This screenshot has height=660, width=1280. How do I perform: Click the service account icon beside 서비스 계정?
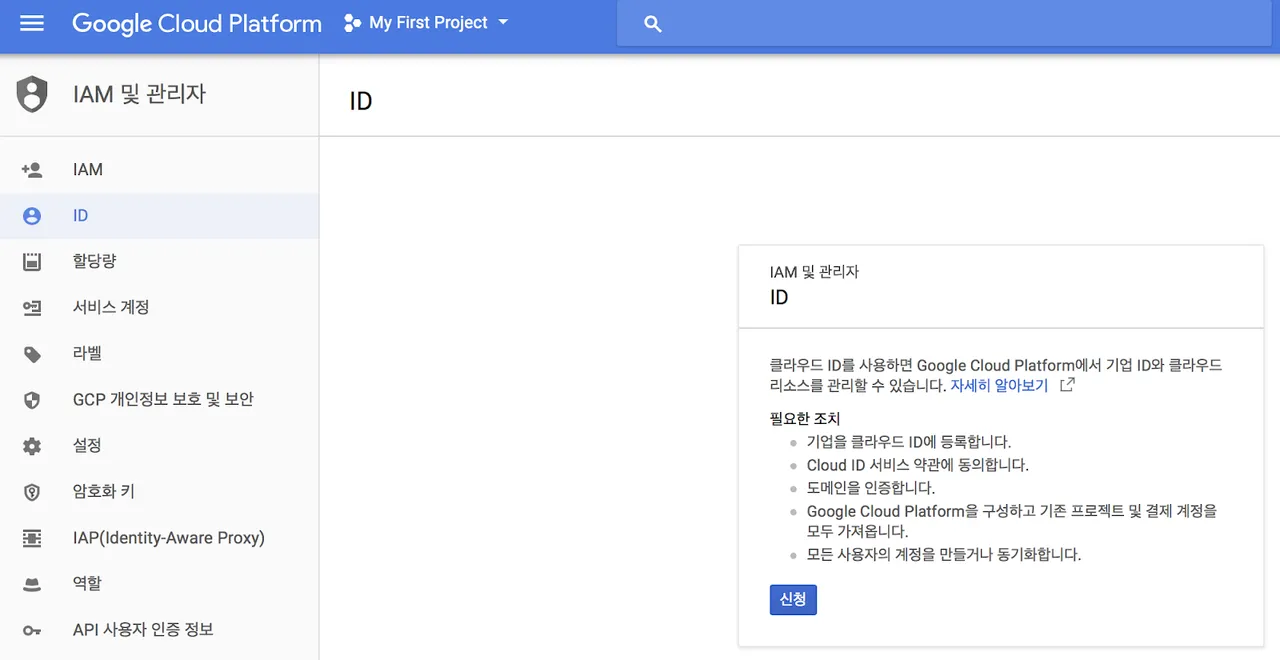pyautogui.click(x=32, y=308)
